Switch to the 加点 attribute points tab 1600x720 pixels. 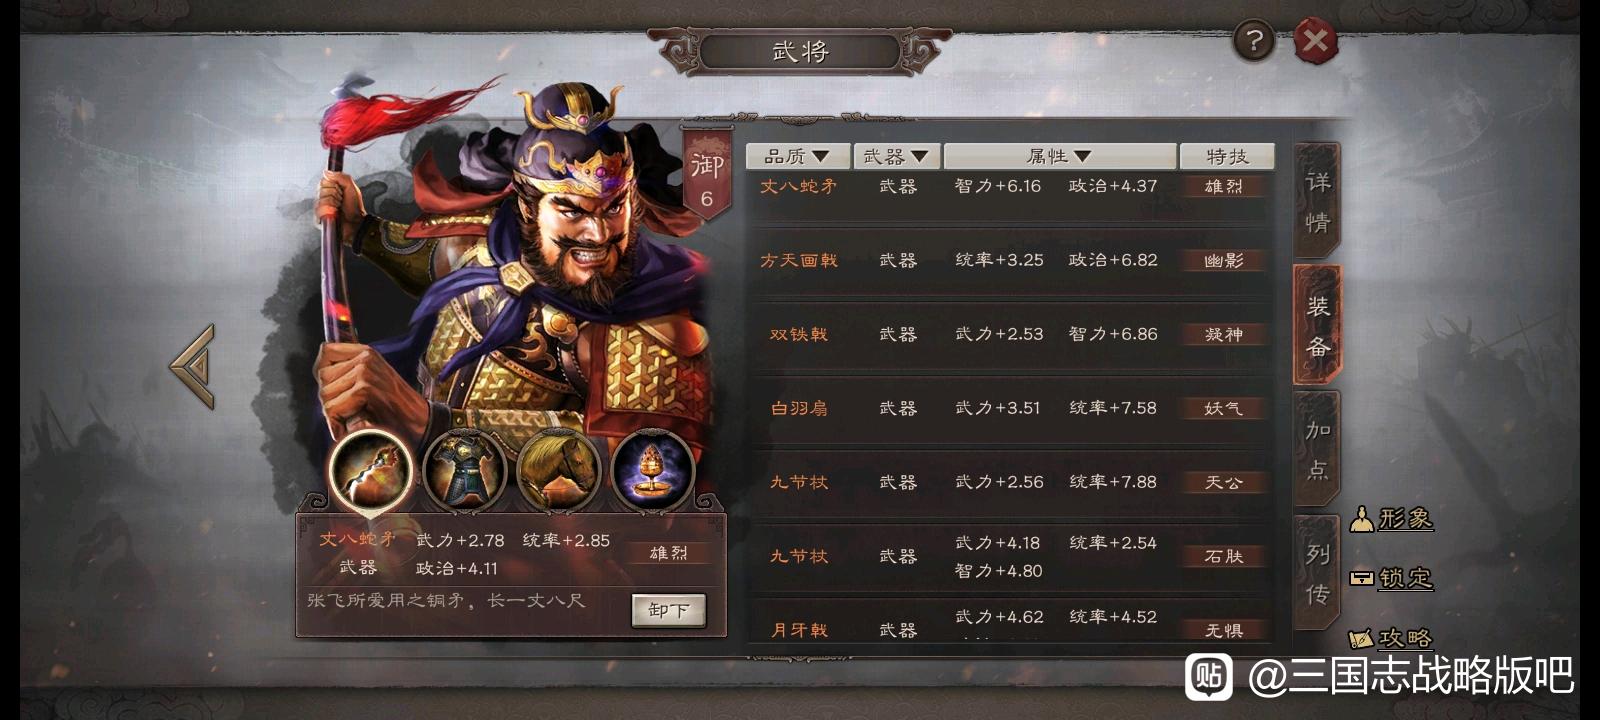[x=1318, y=449]
